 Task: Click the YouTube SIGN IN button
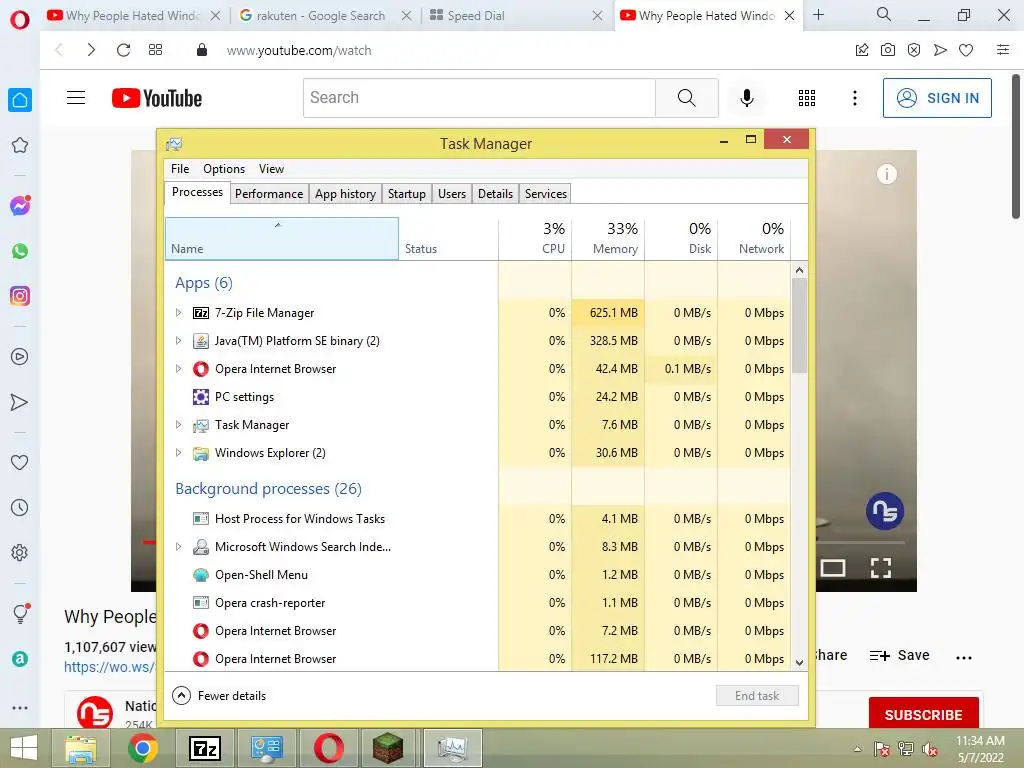(x=937, y=98)
